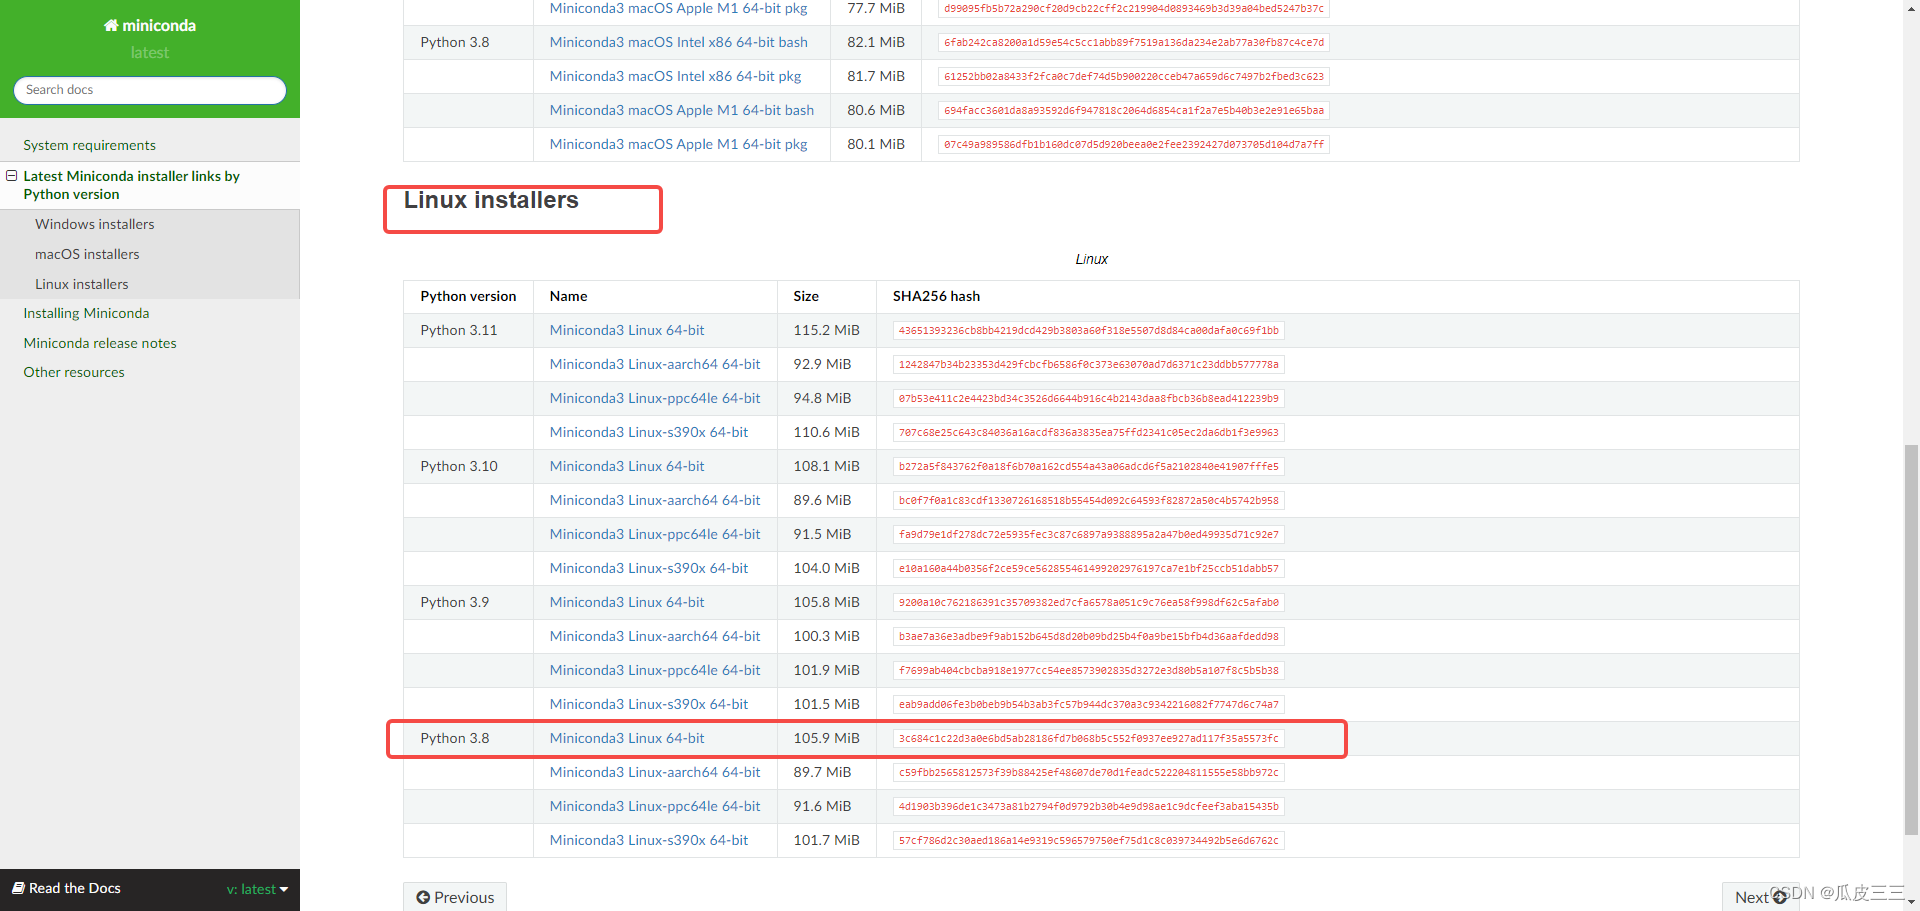Image resolution: width=1920 pixels, height=911 pixels.
Task: Click the Read the Docs book icon
Action: click(18, 888)
